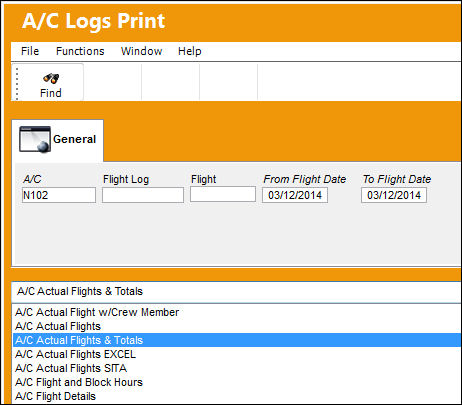
Task: Select highlighted A/C Actual Flights & Totals row
Action: (x=237, y=340)
